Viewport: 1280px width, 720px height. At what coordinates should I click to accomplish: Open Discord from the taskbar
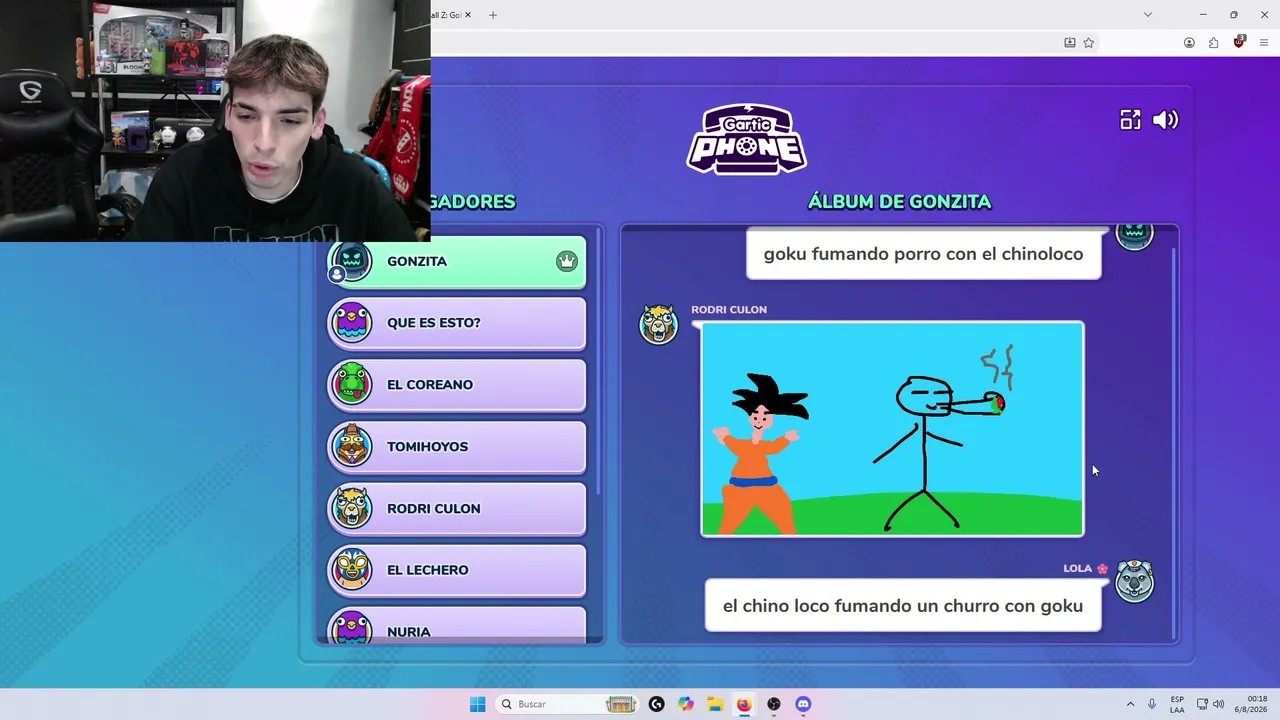pyautogui.click(x=803, y=704)
